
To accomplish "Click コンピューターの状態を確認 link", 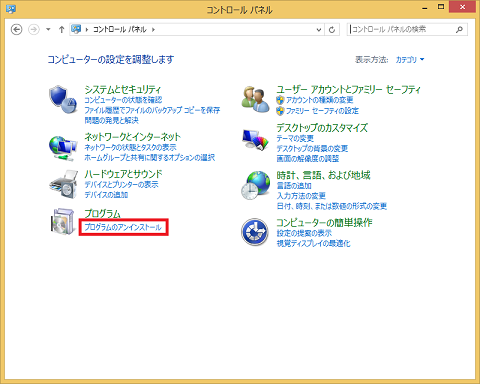I will click(123, 100).
